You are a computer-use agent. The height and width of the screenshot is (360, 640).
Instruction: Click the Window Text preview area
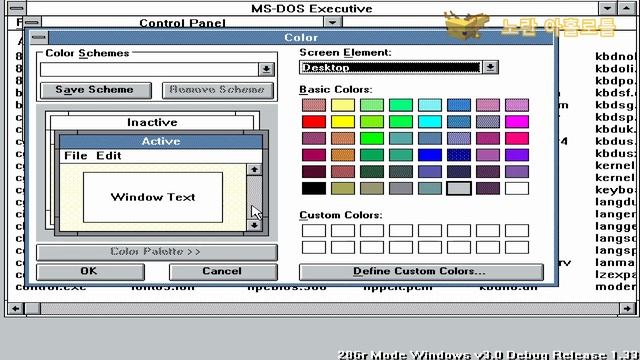(x=153, y=197)
